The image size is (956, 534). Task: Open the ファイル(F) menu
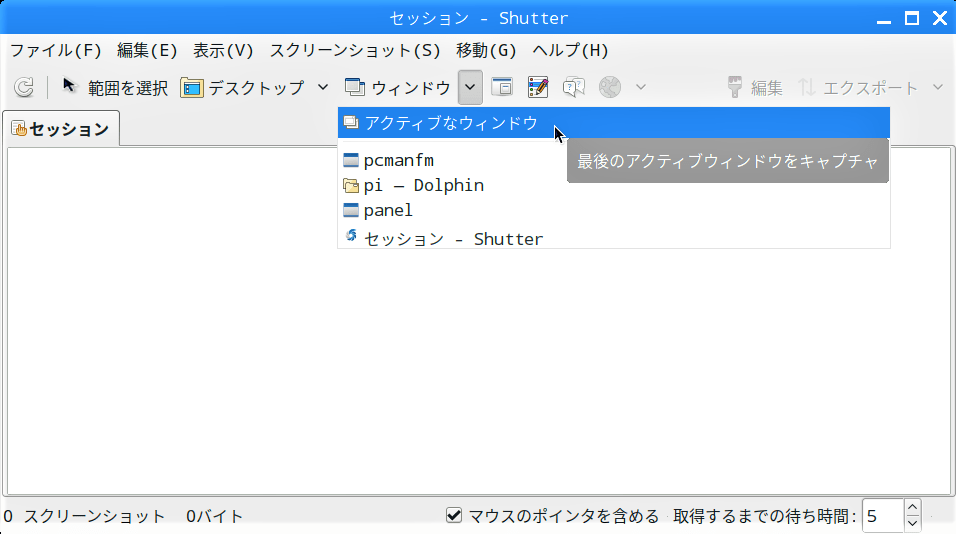click(55, 50)
